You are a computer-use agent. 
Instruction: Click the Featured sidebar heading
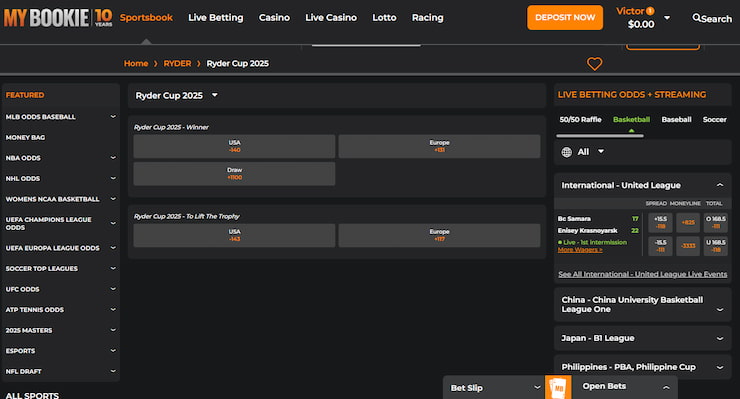[x=25, y=95]
